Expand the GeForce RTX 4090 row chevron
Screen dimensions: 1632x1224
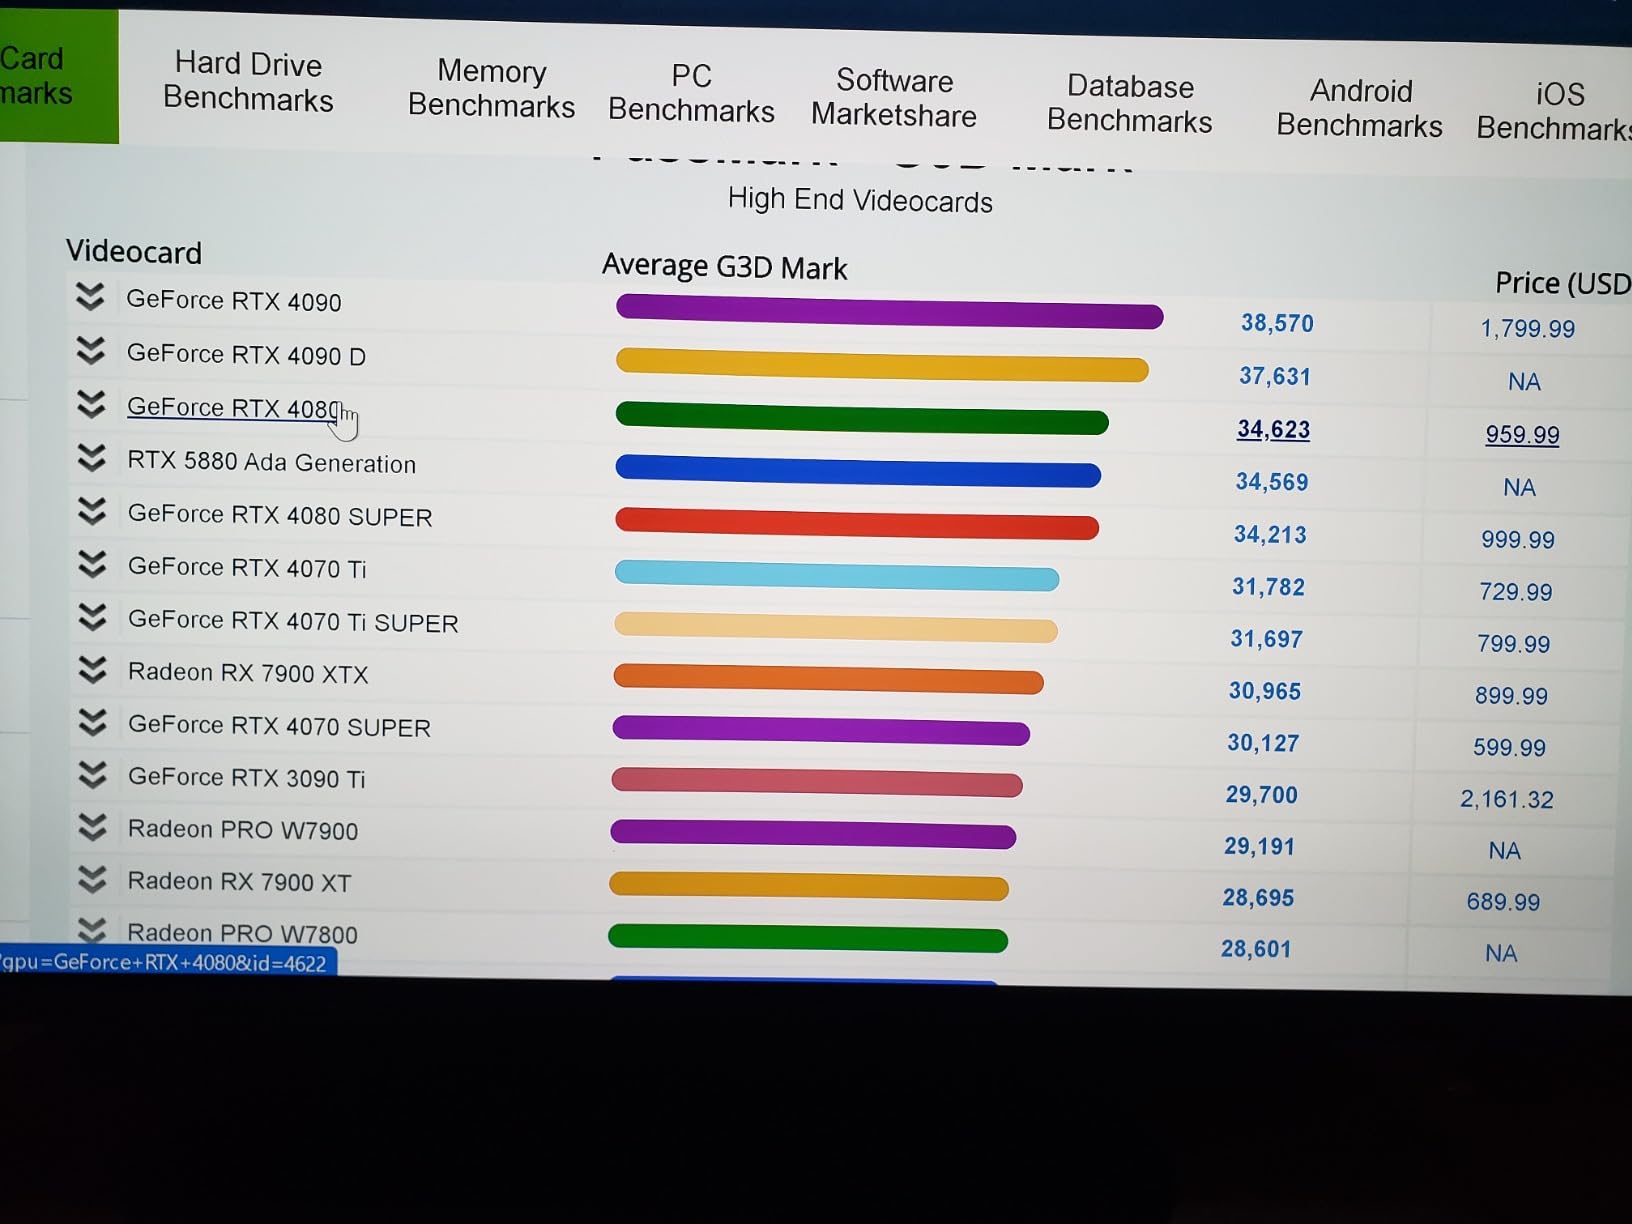click(x=90, y=297)
